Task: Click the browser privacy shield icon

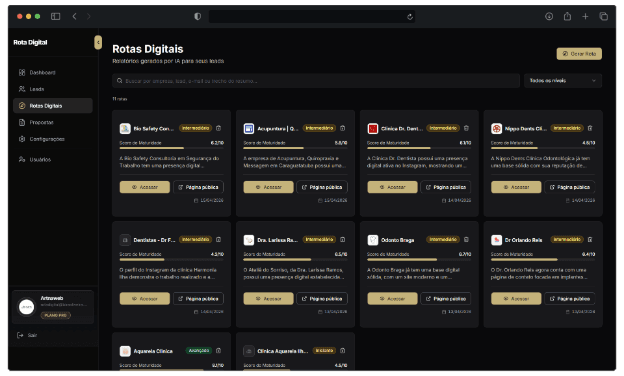Action: click(x=197, y=16)
